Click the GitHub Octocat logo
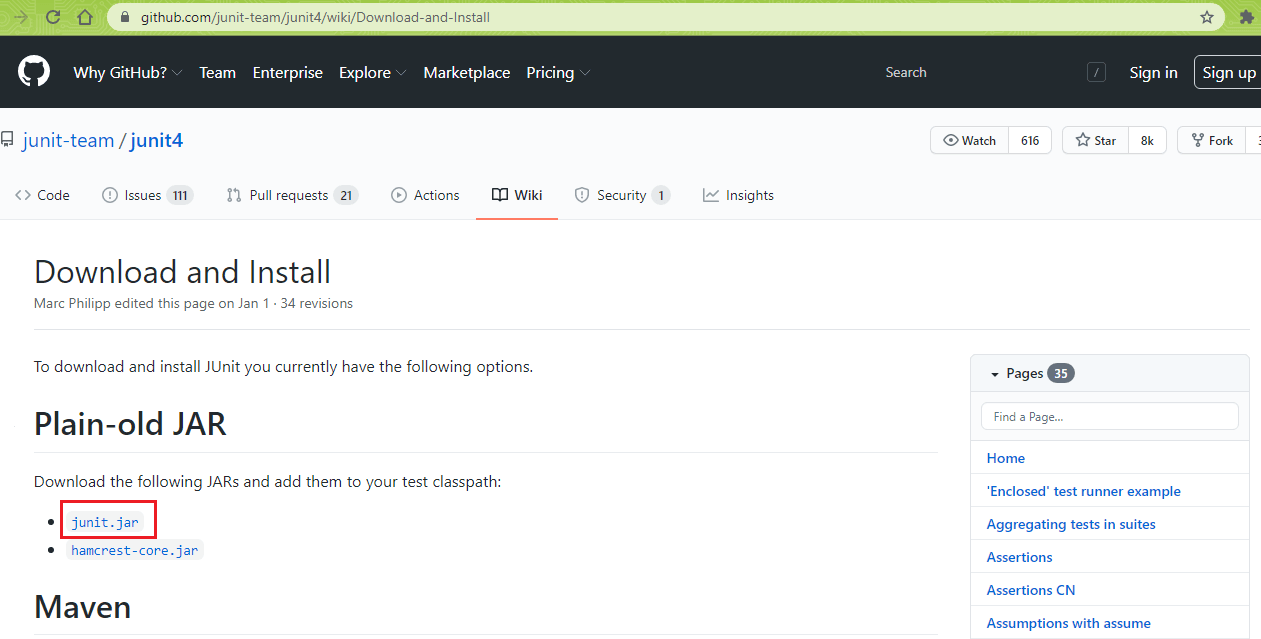The width and height of the screenshot is (1261, 639). [34, 72]
